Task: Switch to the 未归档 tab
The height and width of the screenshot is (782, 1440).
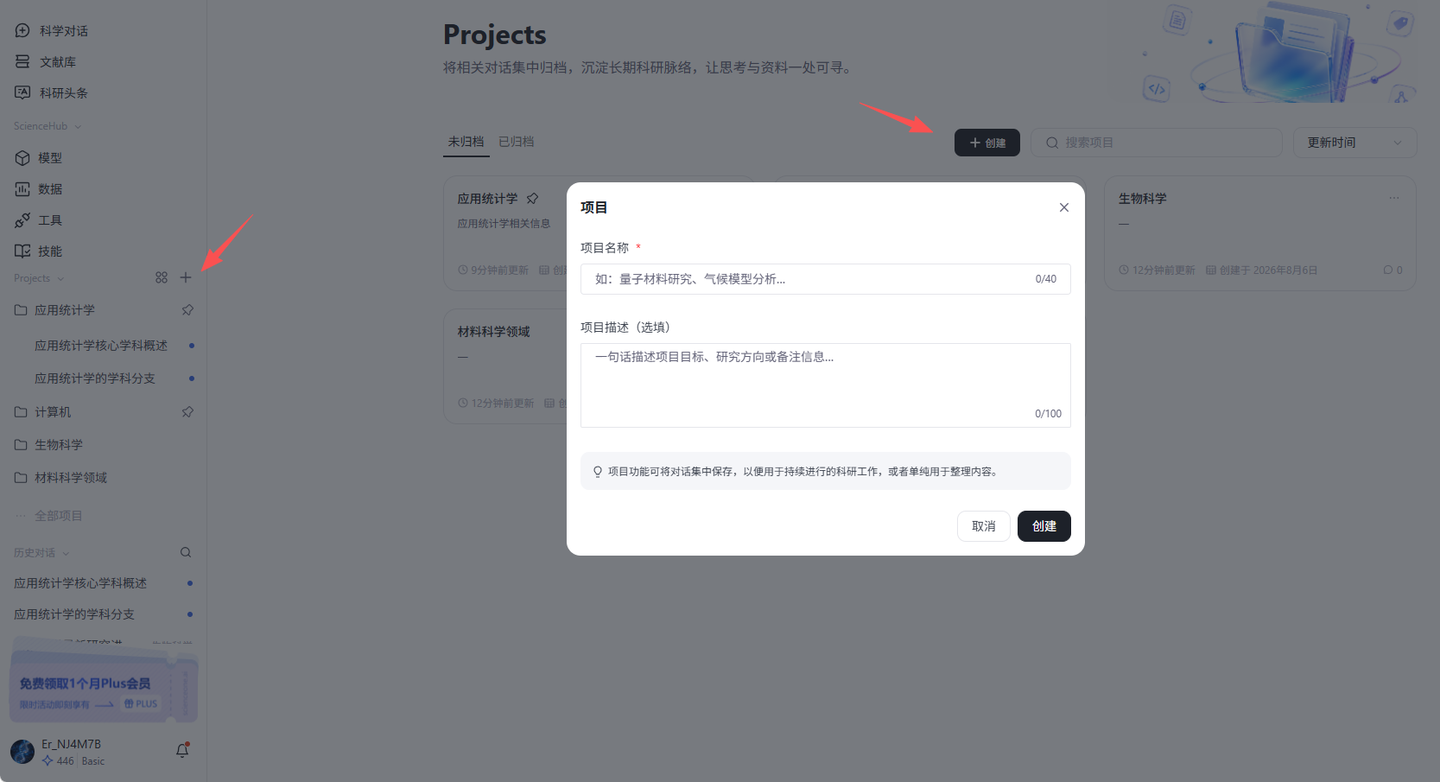Action: [x=466, y=142]
